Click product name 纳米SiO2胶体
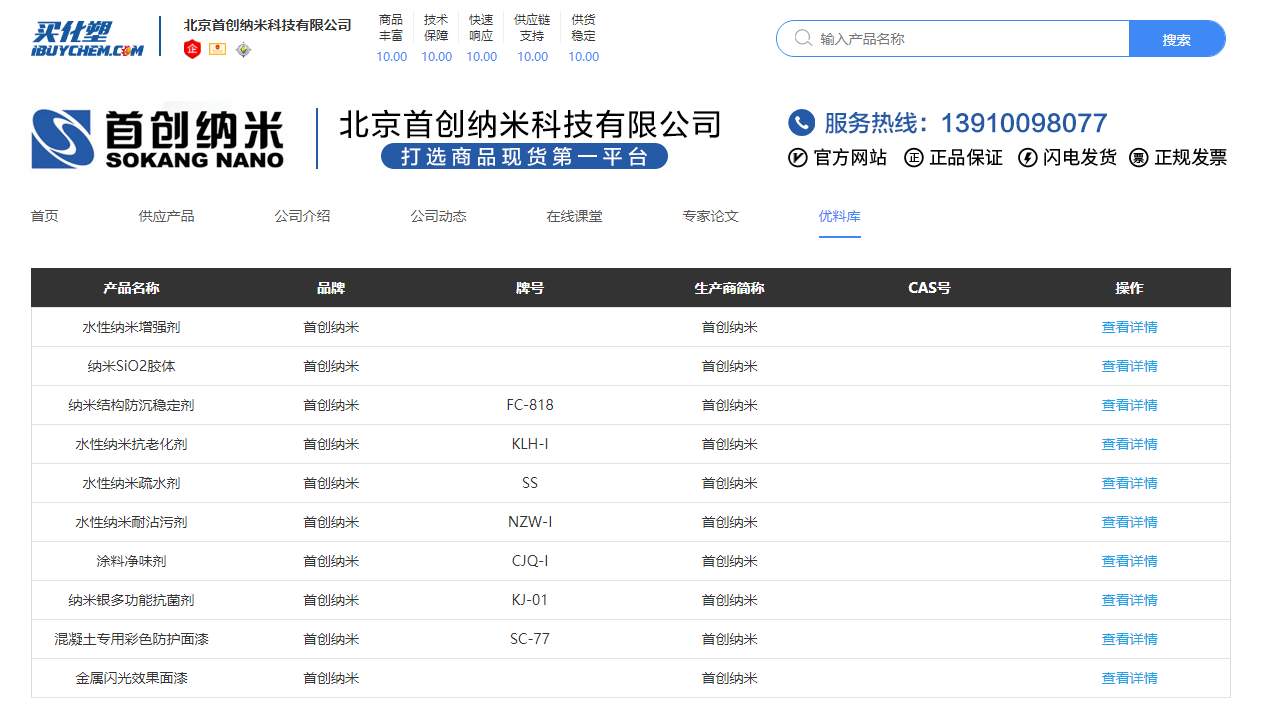 [x=131, y=366]
